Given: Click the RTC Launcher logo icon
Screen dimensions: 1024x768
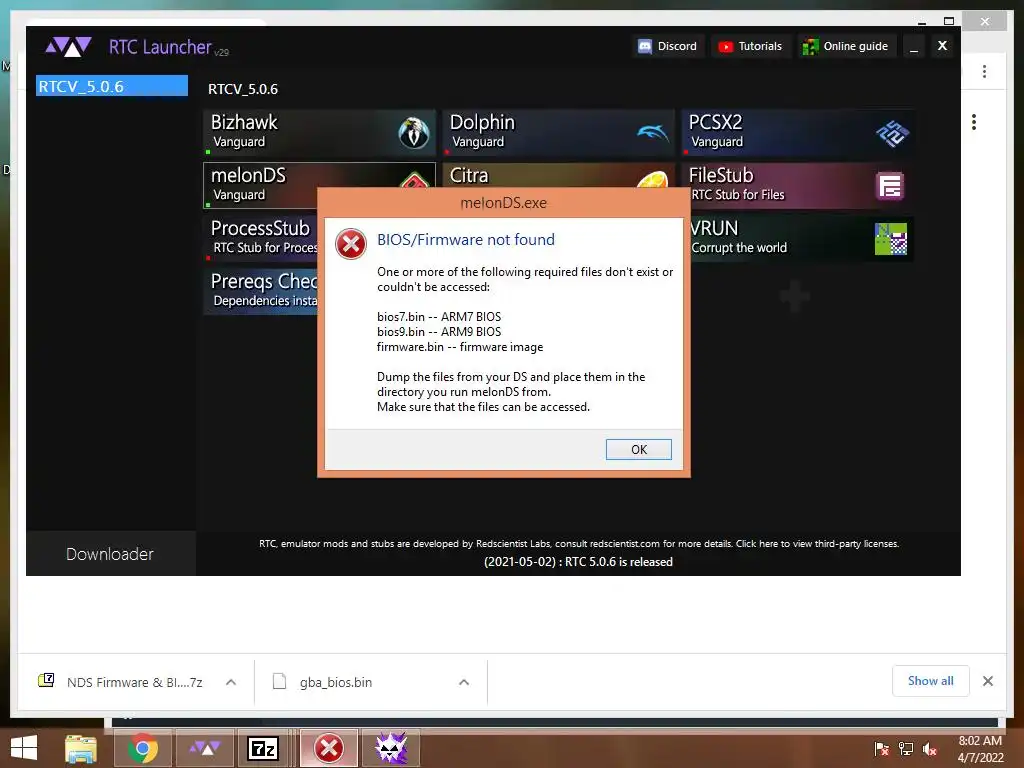Looking at the screenshot, I should 68,47.
